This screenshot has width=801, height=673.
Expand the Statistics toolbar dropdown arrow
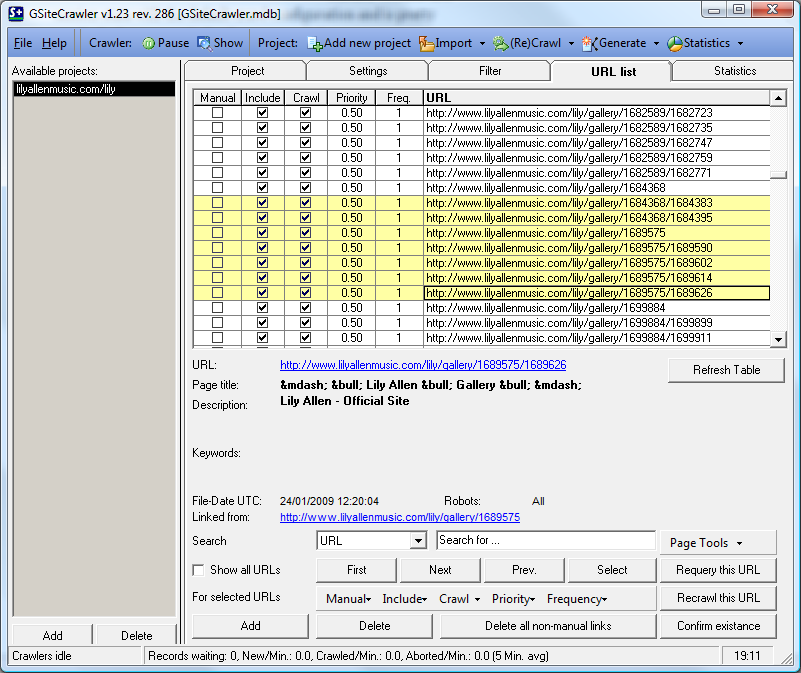point(740,44)
